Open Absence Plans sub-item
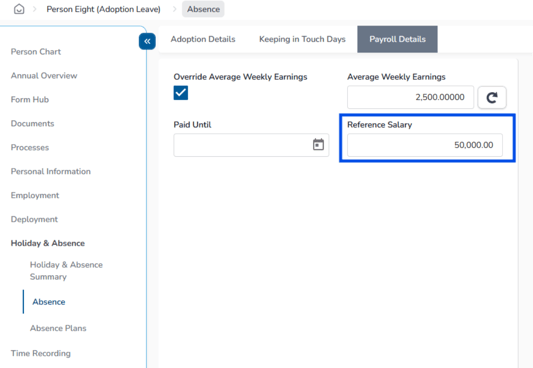 [58, 328]
